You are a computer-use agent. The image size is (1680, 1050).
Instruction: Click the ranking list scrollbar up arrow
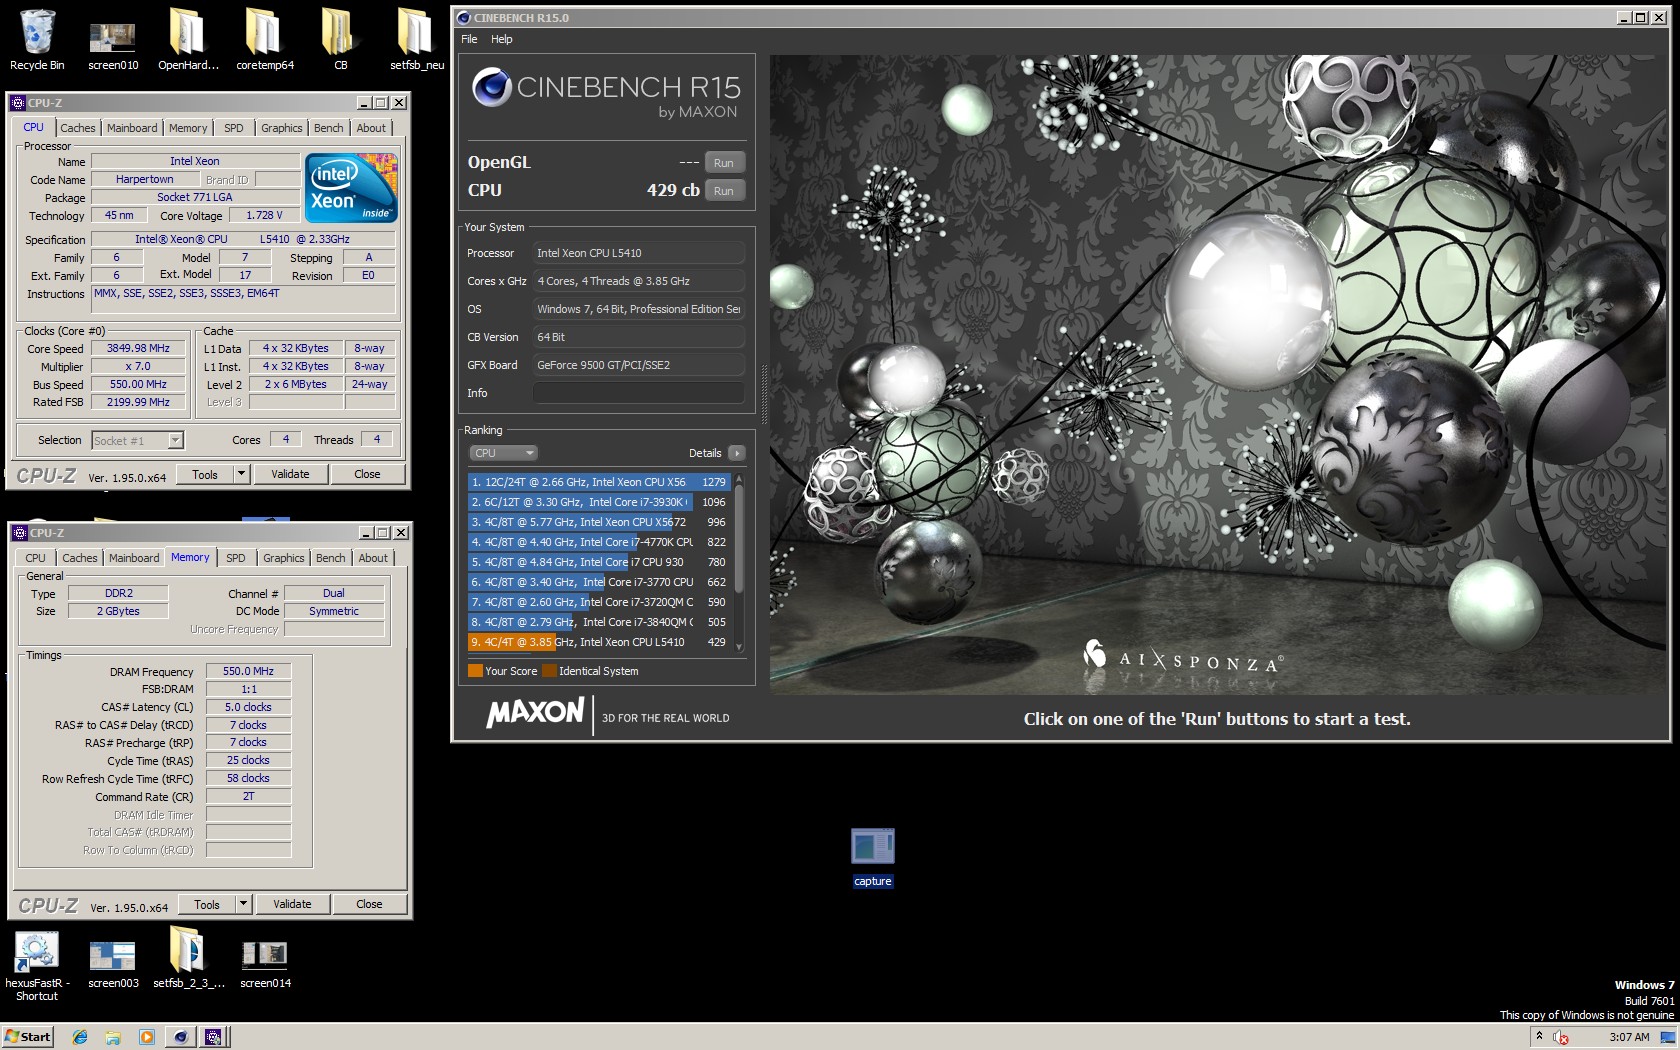pyautogui.click(x=739, y=479)
